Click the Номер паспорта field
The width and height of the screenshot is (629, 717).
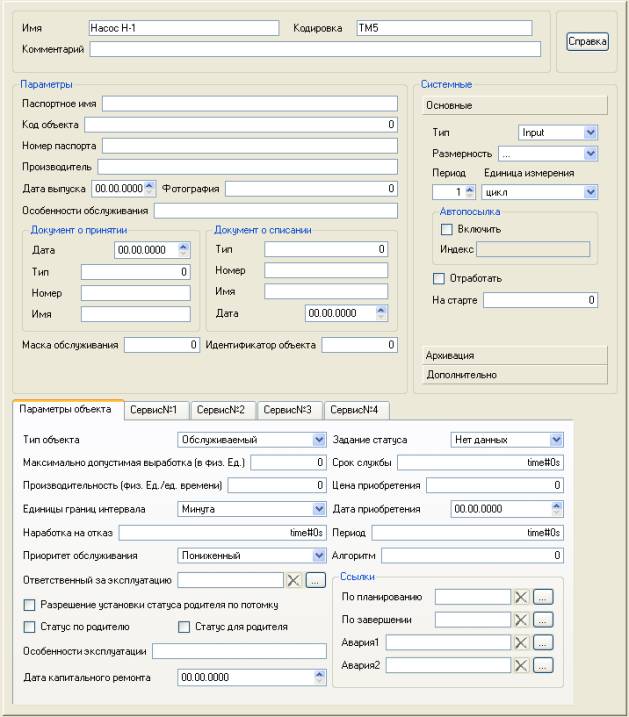tap(250, 146)
